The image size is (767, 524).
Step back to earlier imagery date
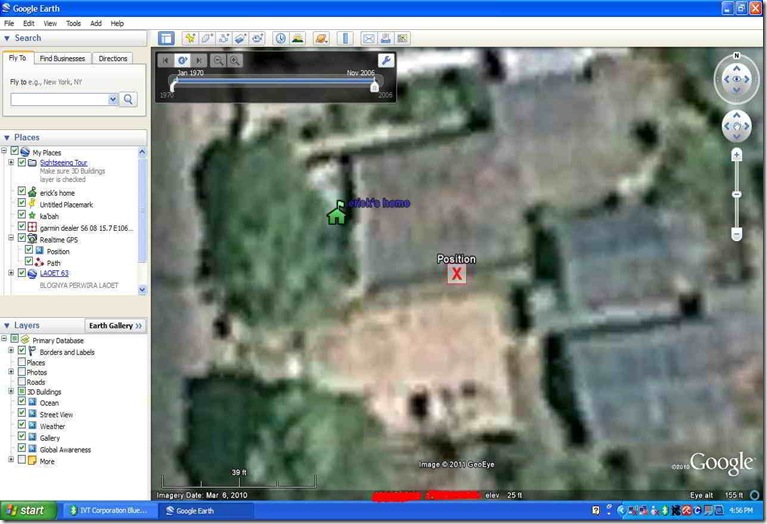(x=166, y=60)
